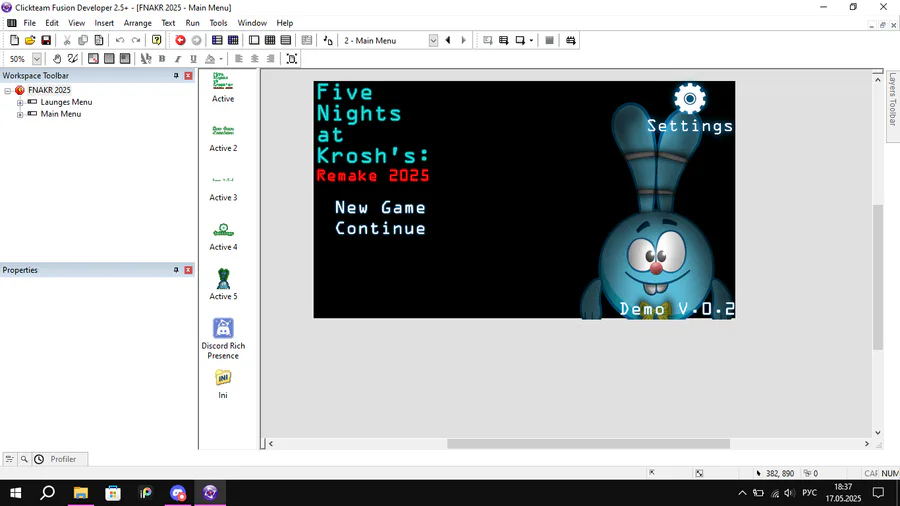
Task: Open Windows Start menu
Action: tap(15, 493)
